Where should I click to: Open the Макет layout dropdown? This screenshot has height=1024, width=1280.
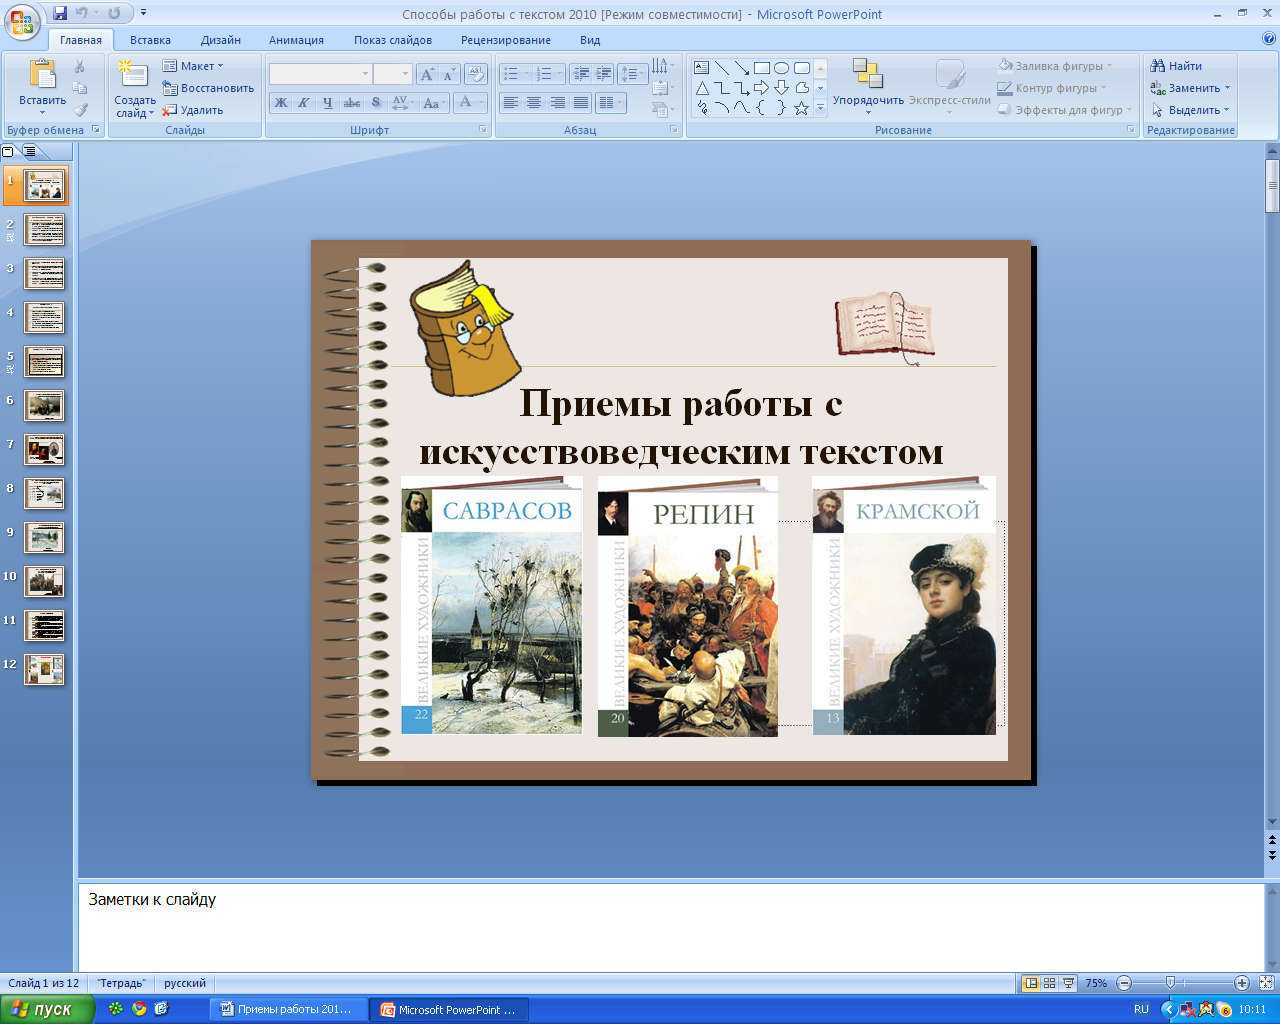[x=194, y=66]
